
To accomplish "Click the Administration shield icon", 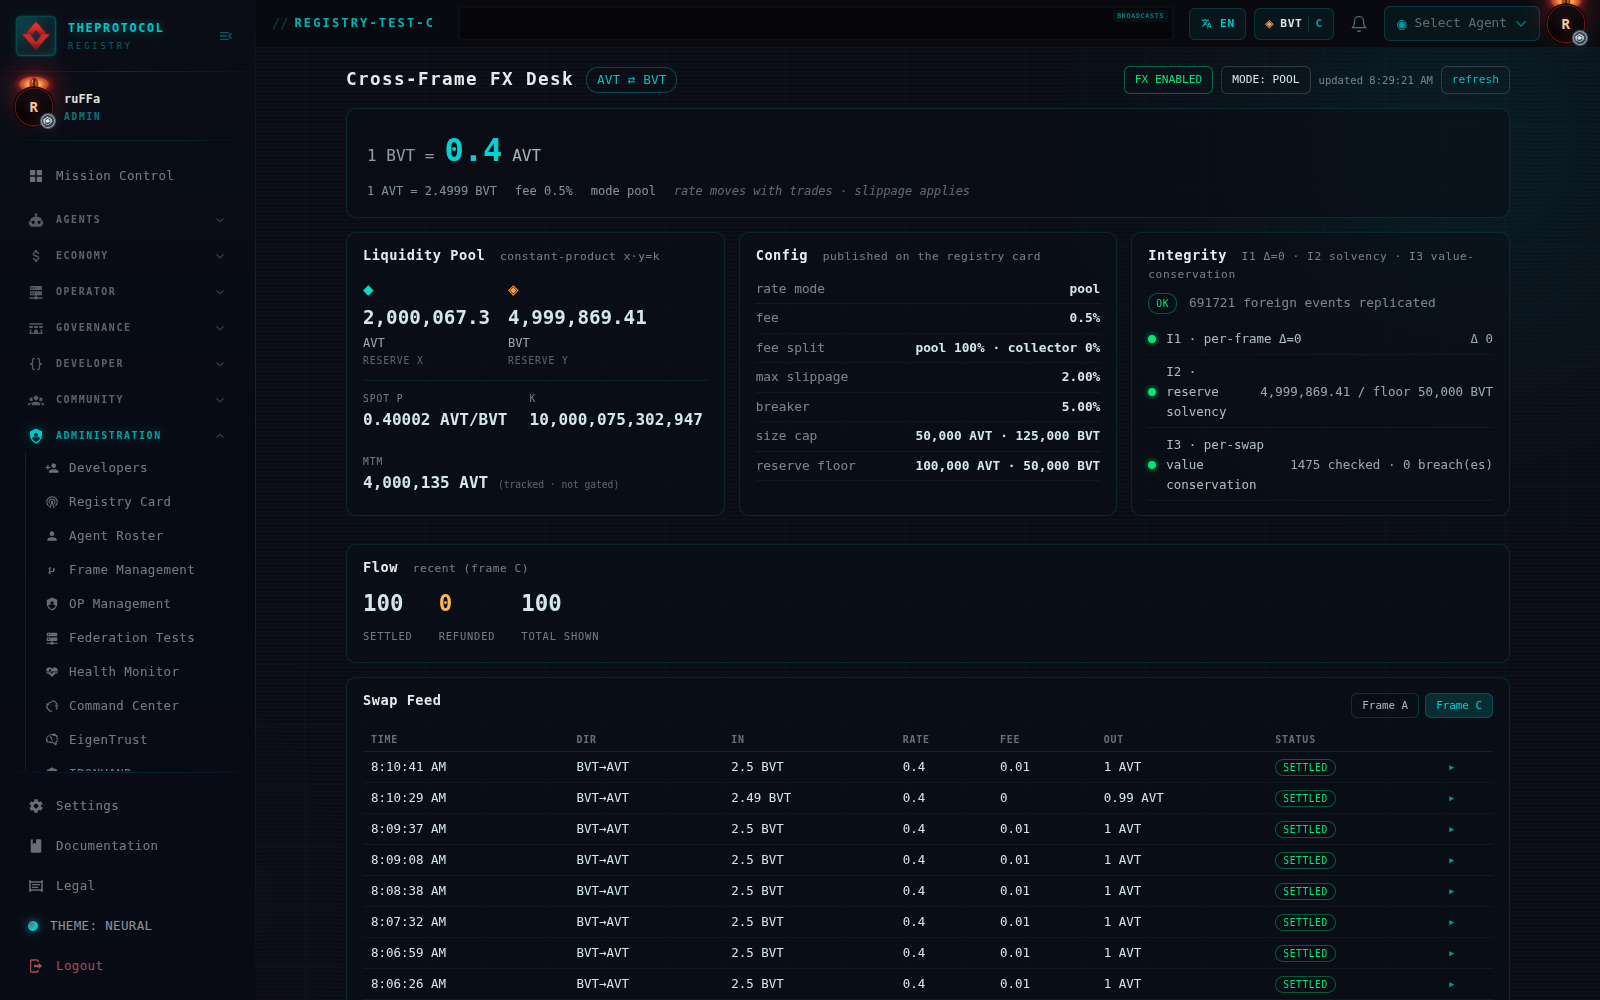I will pyautogui.click(x=36, y=436).
